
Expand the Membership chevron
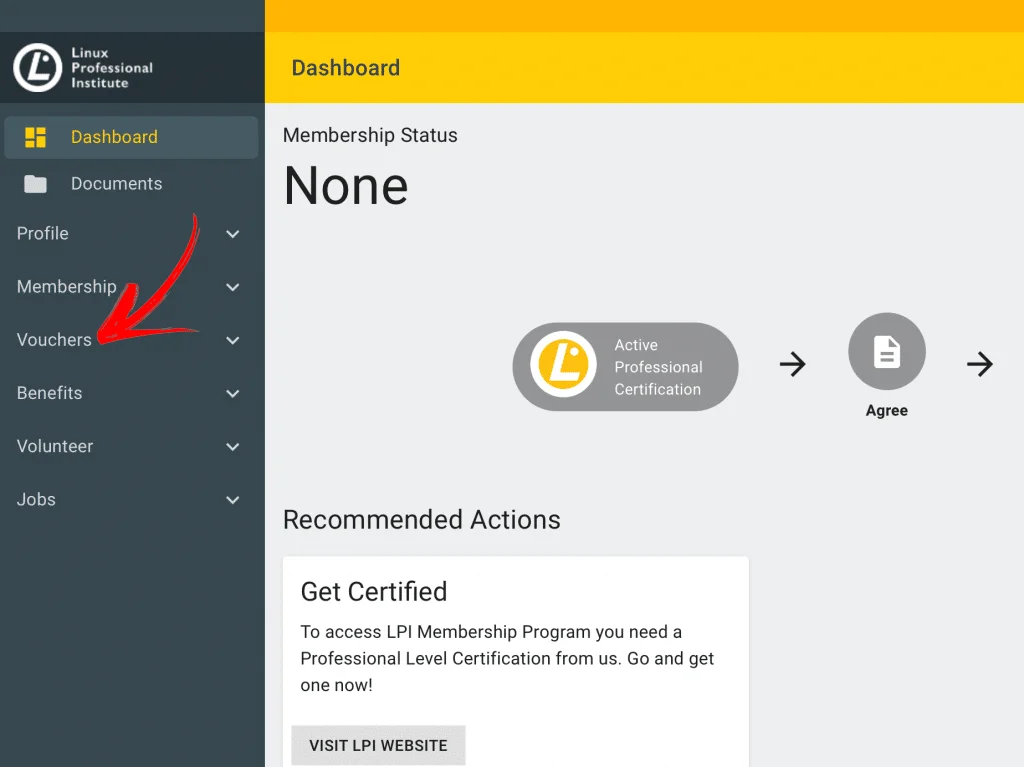(x=233, y=287)
